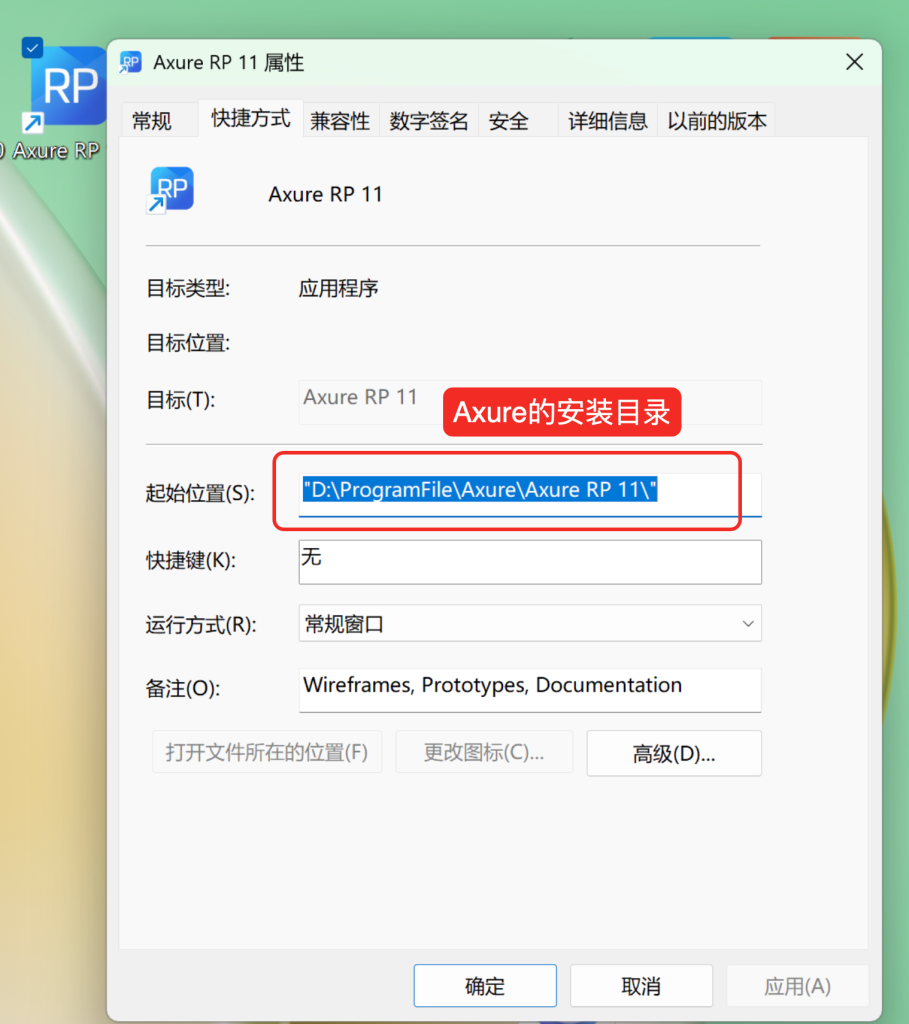The width and height of the screenshot is (909, 1024).
Task: Open the 数字签名 tab
Action: coord(429,121)
